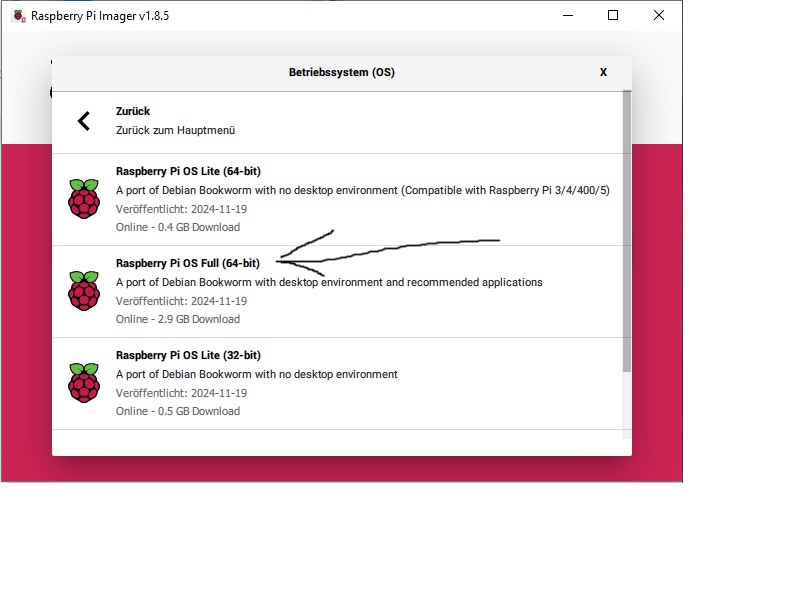Close the Raspberry Pi Imager window

pyautogui.click(x=659, y=15)
